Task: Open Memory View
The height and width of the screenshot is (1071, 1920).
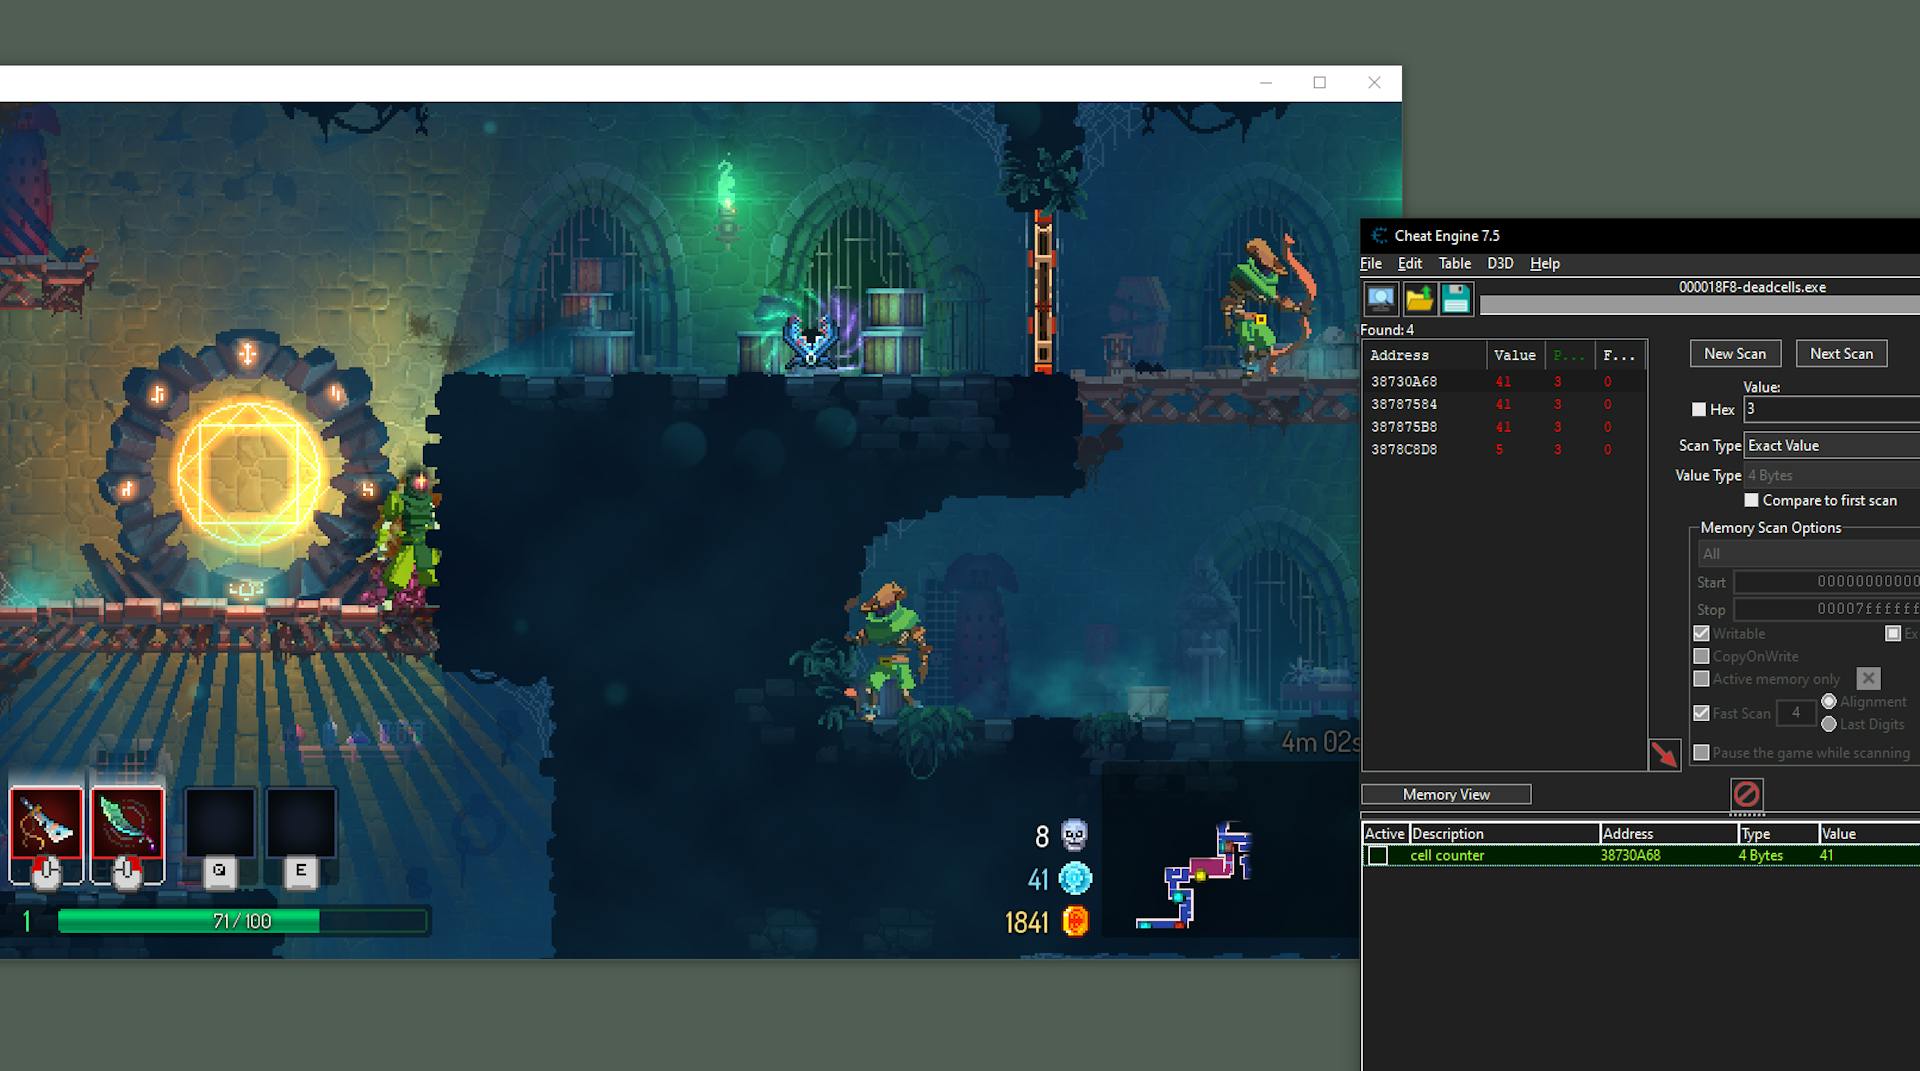Action: click(x=1445, y=793)
